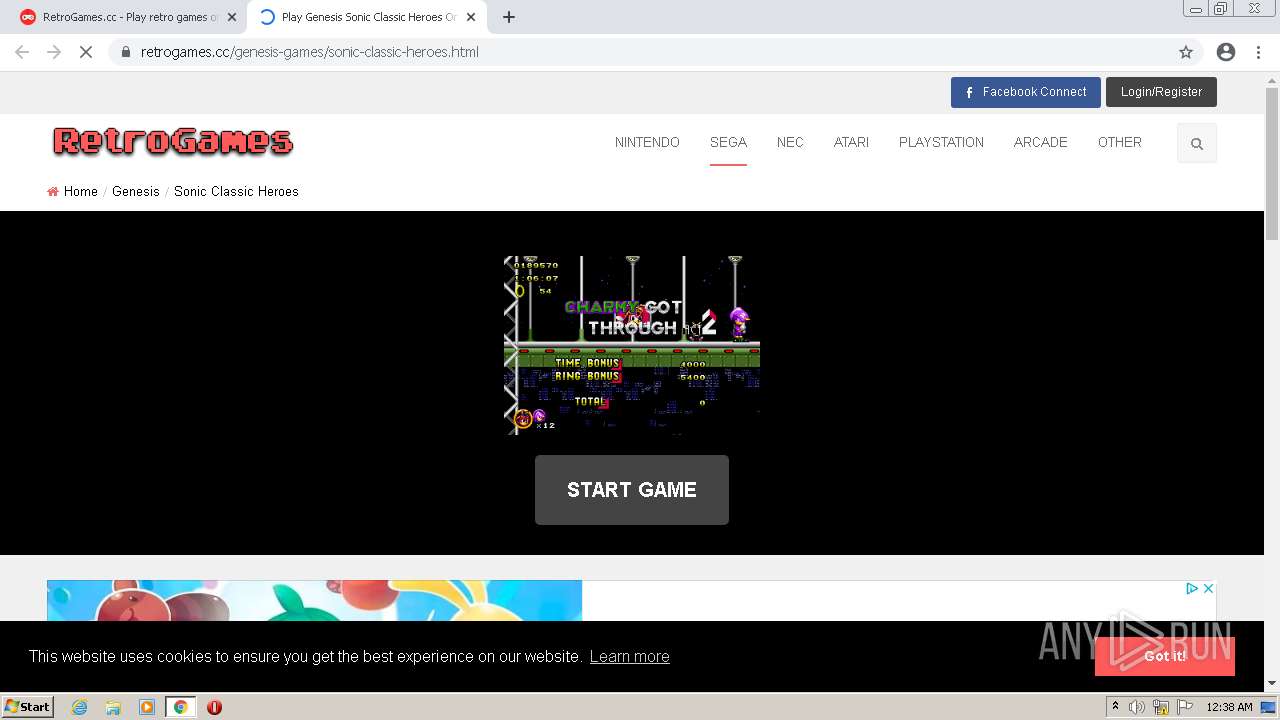Click the ad banner image

tap(314, 600)
